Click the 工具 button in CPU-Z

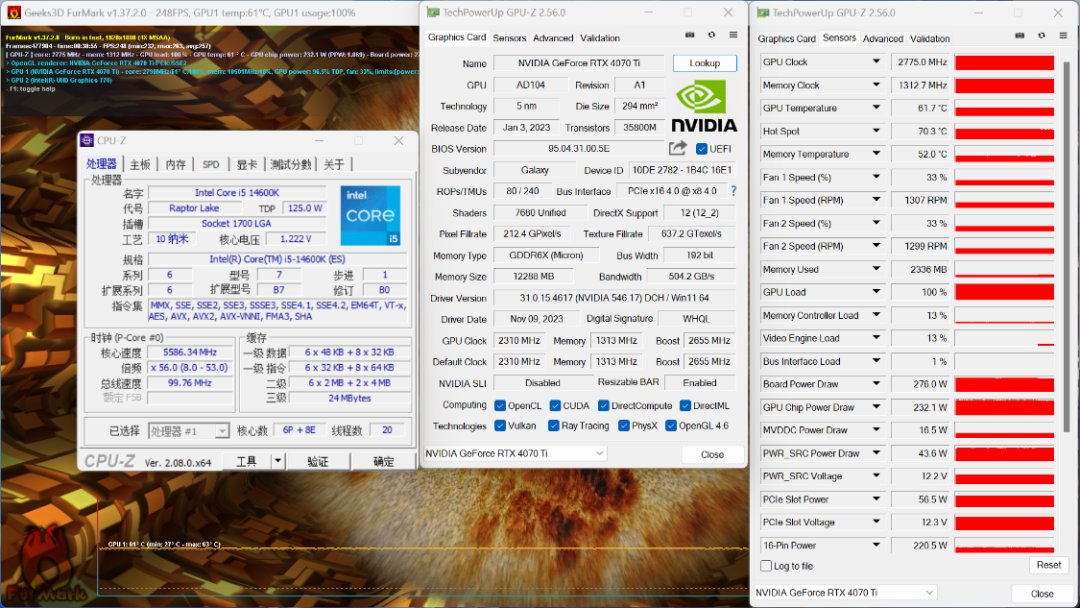pyautogui.click(x=247, y=461)
